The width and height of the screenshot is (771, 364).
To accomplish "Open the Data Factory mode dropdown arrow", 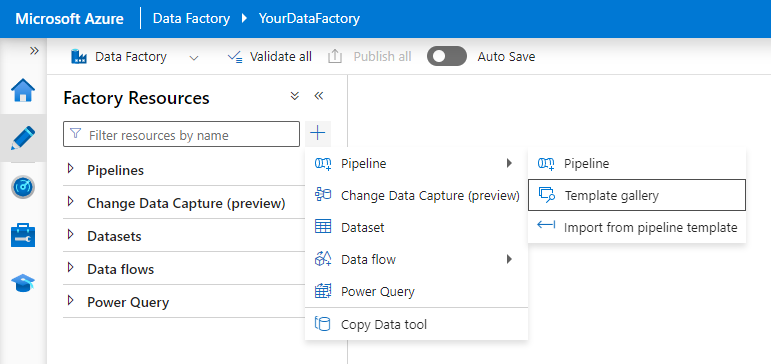I will (194, 58).
